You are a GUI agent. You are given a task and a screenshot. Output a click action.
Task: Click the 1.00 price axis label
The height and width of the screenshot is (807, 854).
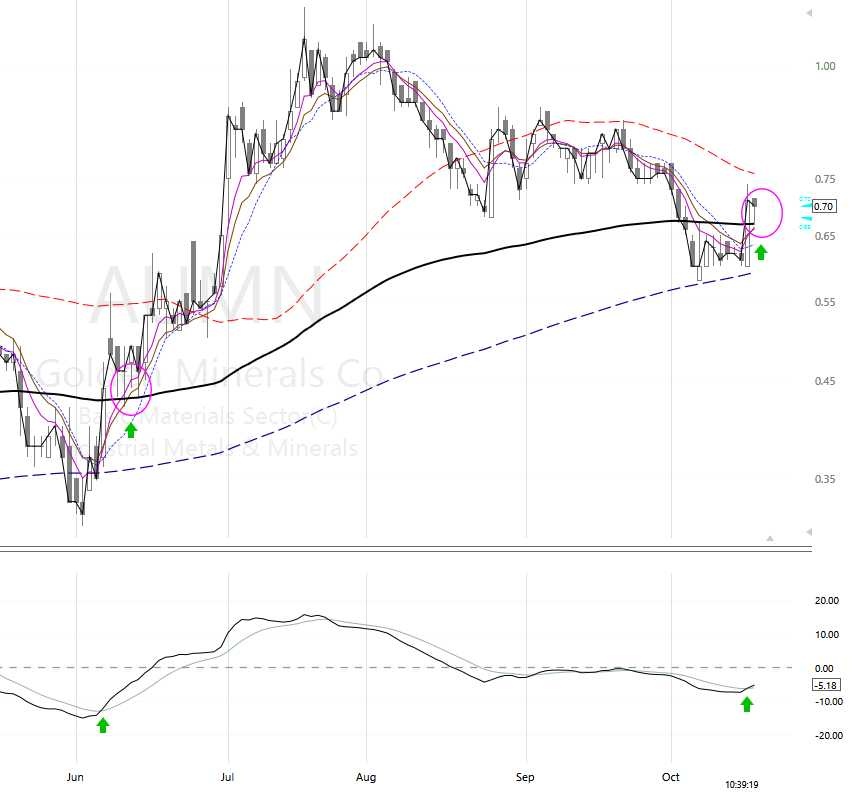coord(825,66)
